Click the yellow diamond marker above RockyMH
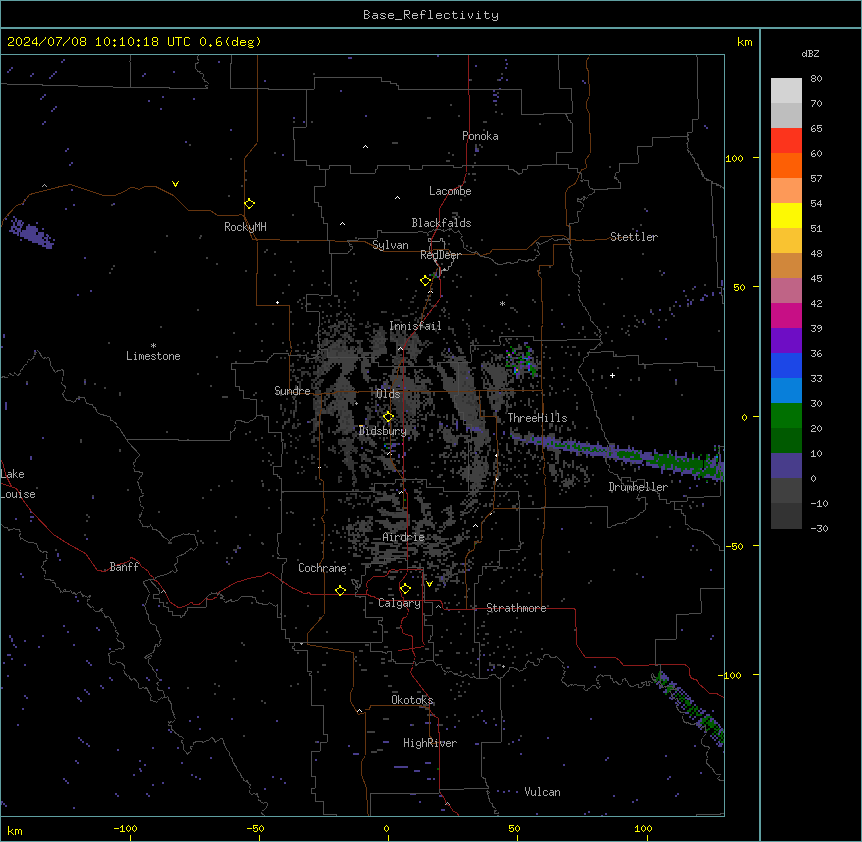The height and width of the screenshot is (842, 862). coord(249,203)
